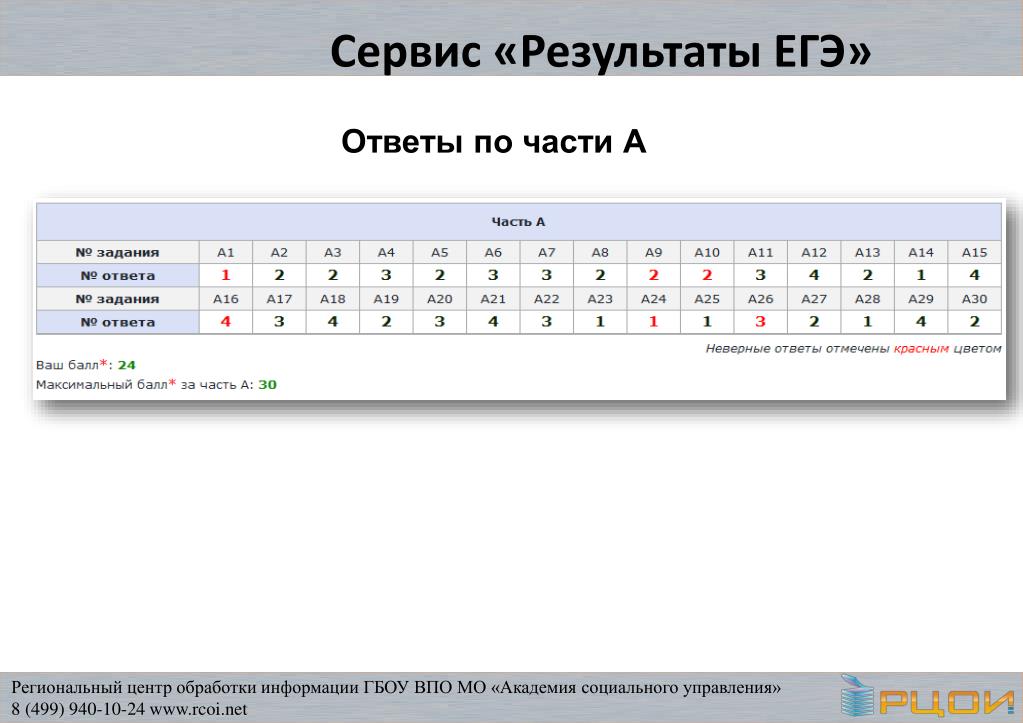Screen dimensions: 1023x723
Task: Select the A24 task number cell
Action: (x=654, y=299)
